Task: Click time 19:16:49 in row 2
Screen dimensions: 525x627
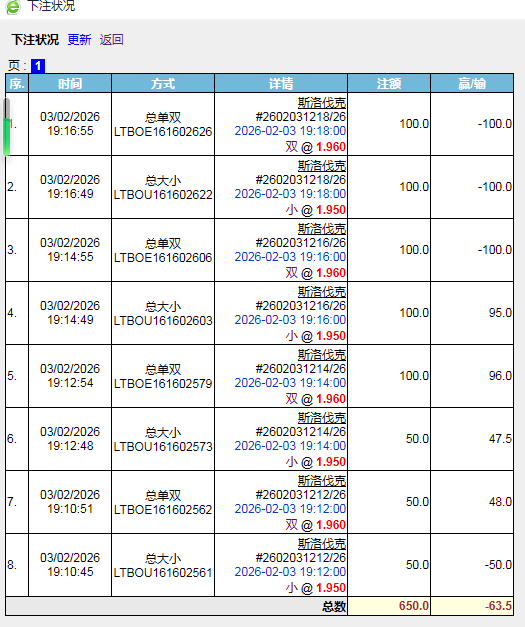Action: point(70,194)
